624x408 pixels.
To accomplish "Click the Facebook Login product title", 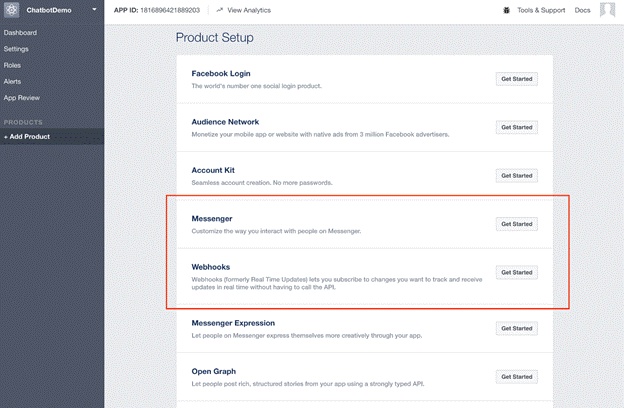I will [x=221, y=73].
